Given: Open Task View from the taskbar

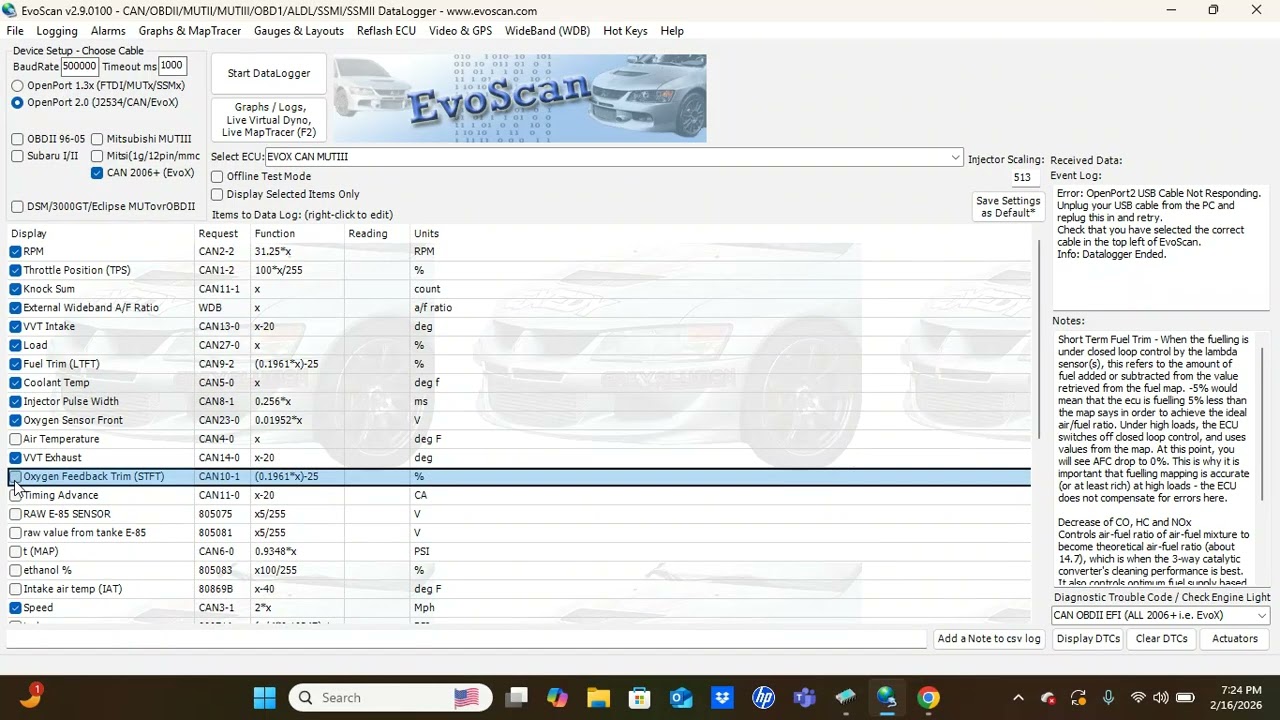Looking at the screenshot, I should 516,697.
